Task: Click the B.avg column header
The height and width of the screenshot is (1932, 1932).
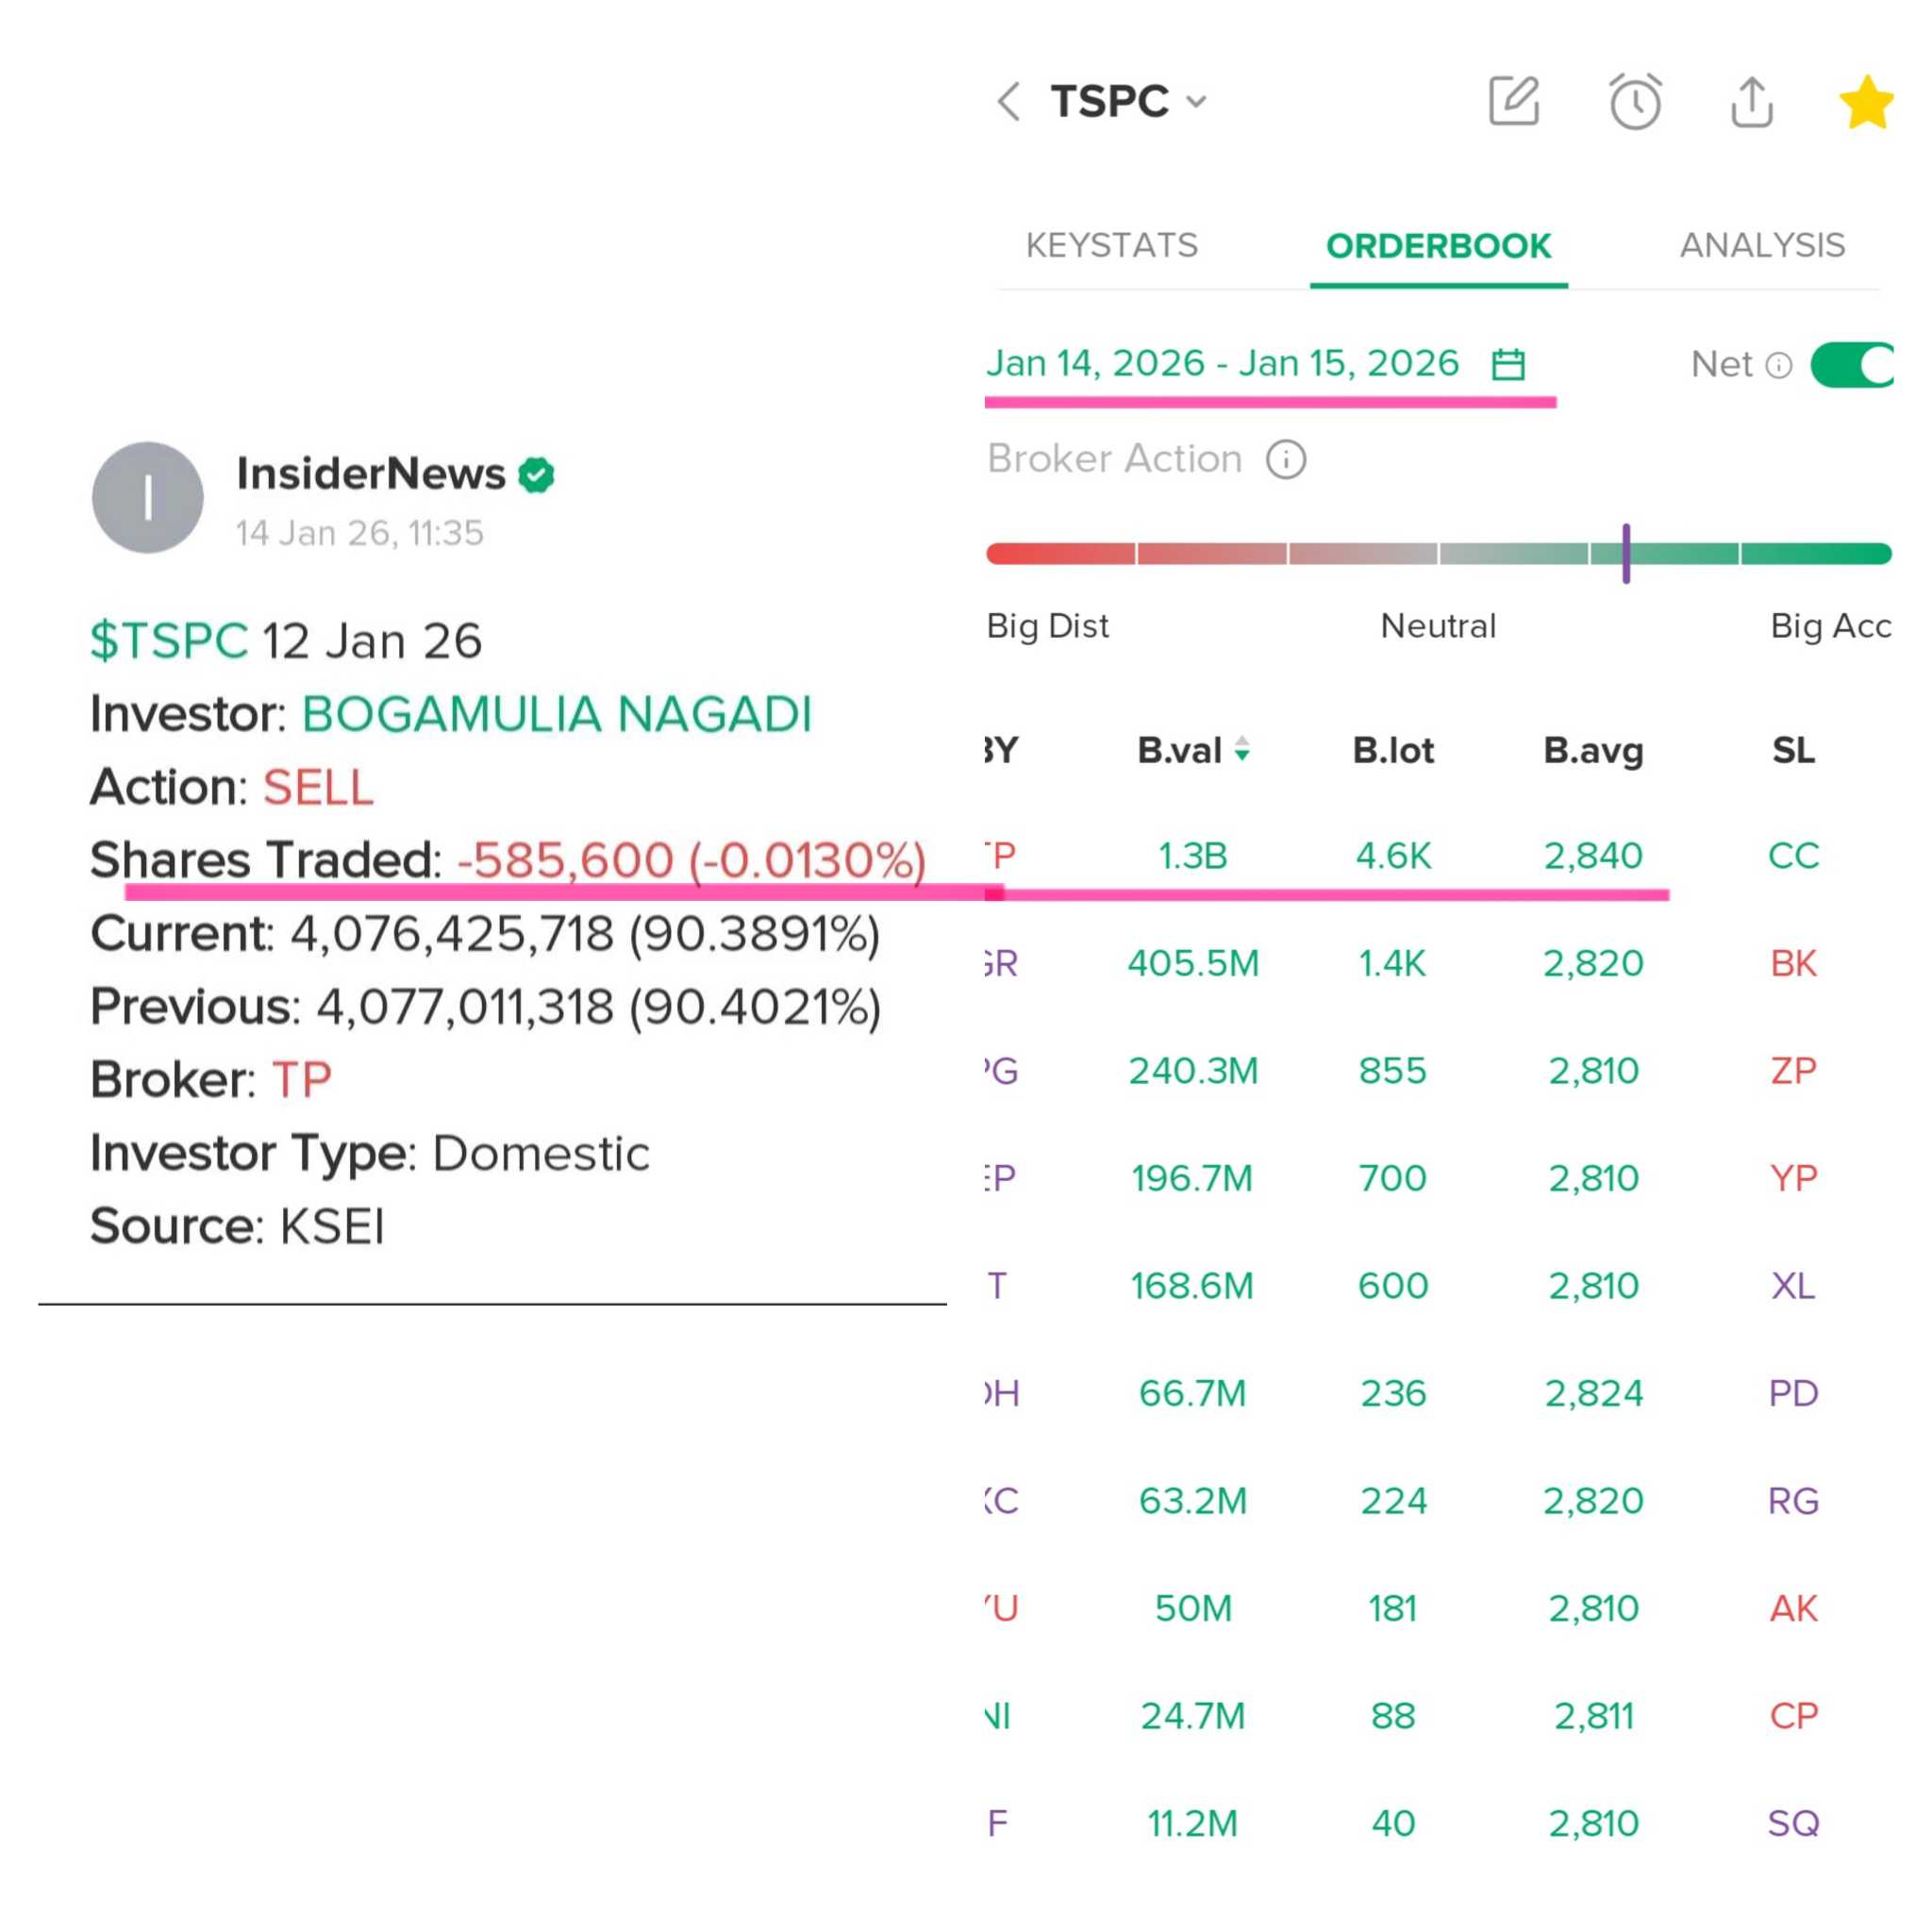Action: [x=1593, y=750]
